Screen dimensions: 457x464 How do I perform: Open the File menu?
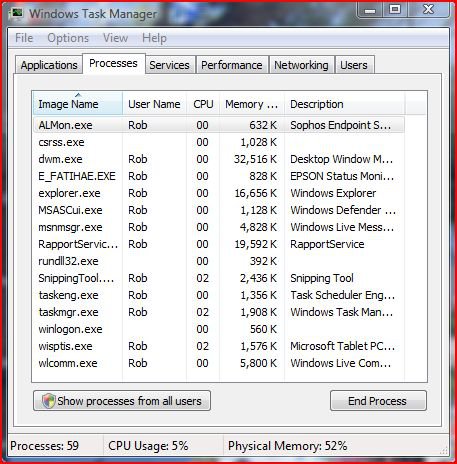[24, 38]
